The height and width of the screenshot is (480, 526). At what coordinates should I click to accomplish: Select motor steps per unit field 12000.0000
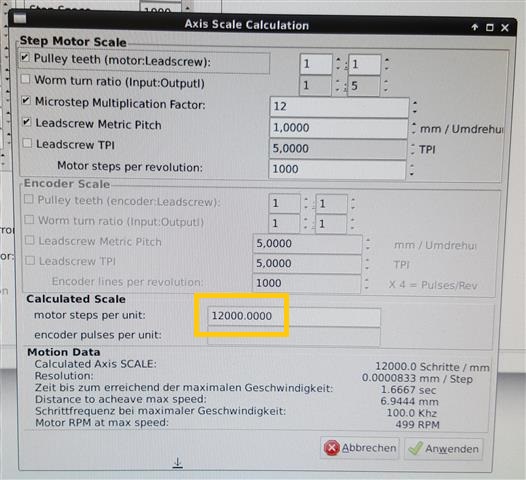[294, 316]
